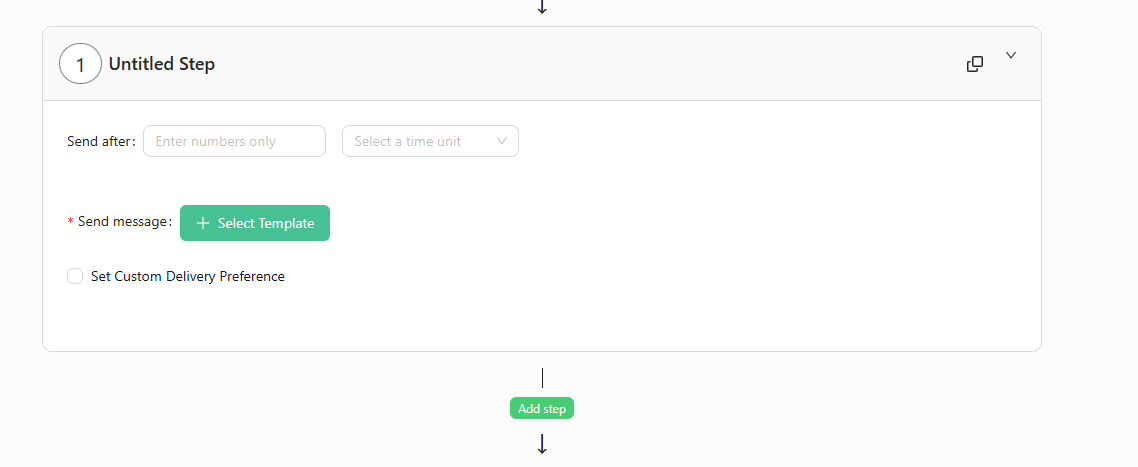Click the green Add step button
1138x467 pixels.
pos(542,408)
